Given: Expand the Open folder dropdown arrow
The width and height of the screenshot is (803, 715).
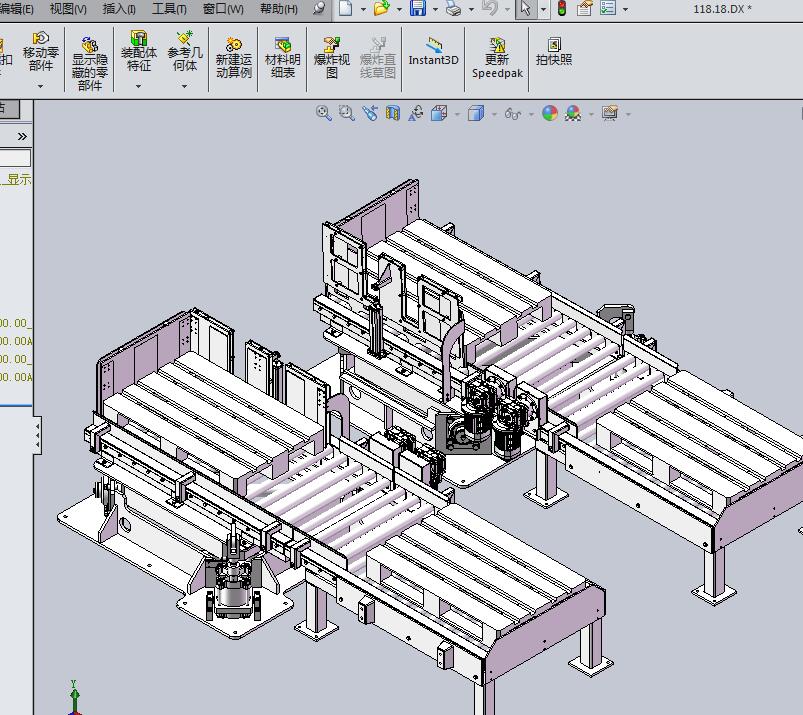Looking at the screenshot, I should 399,9.
